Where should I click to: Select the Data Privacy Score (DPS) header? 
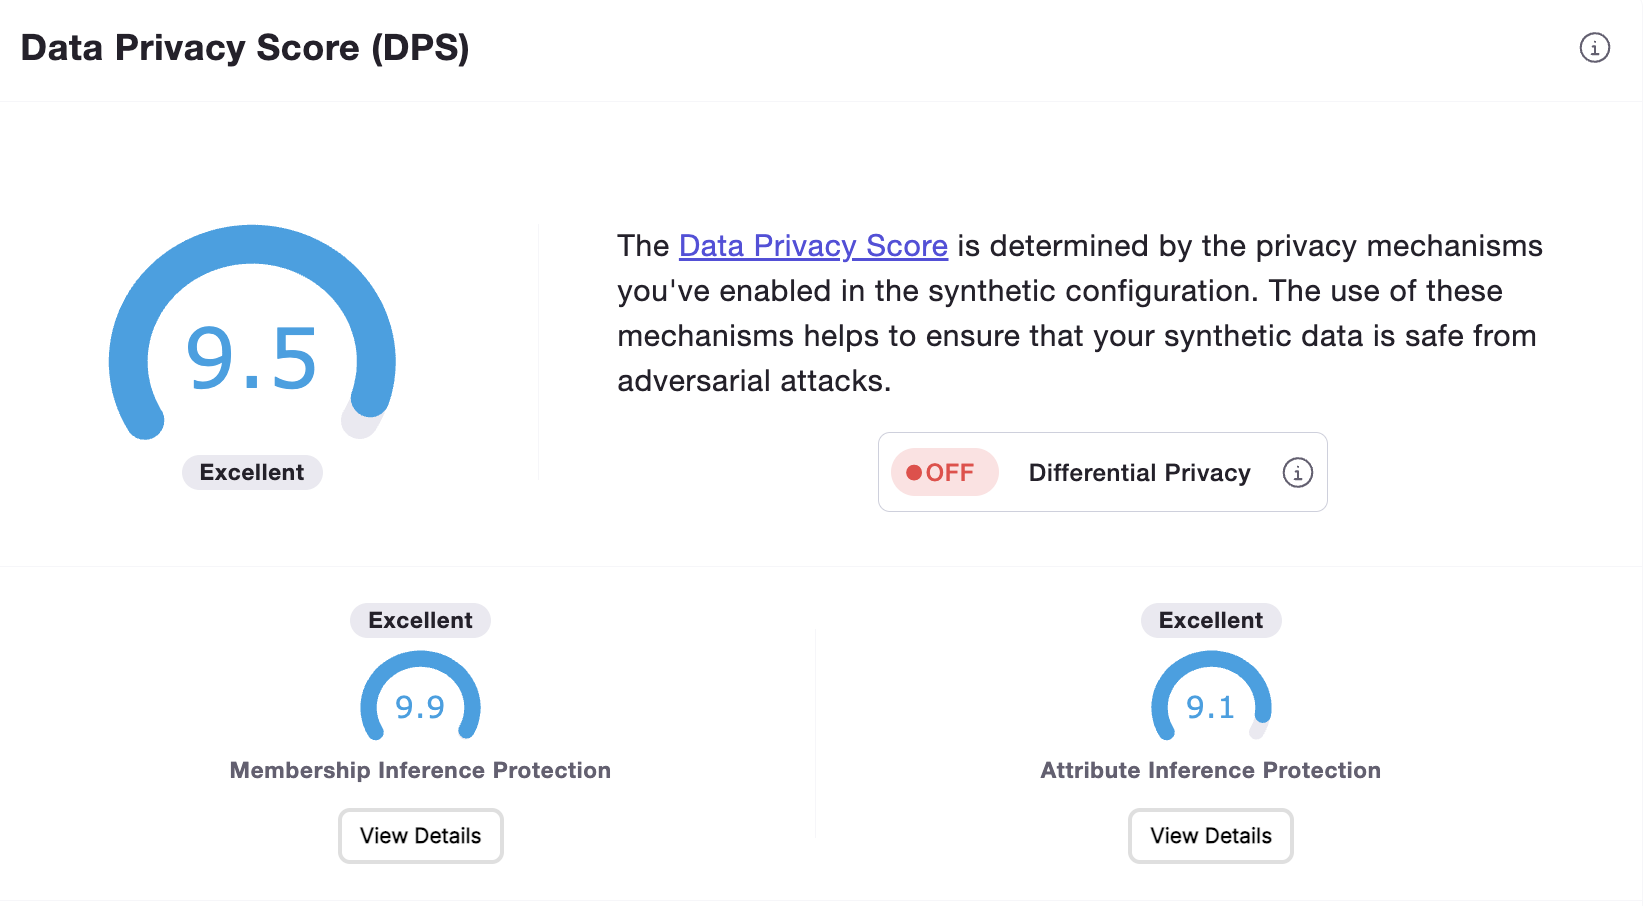coord(244,47)
